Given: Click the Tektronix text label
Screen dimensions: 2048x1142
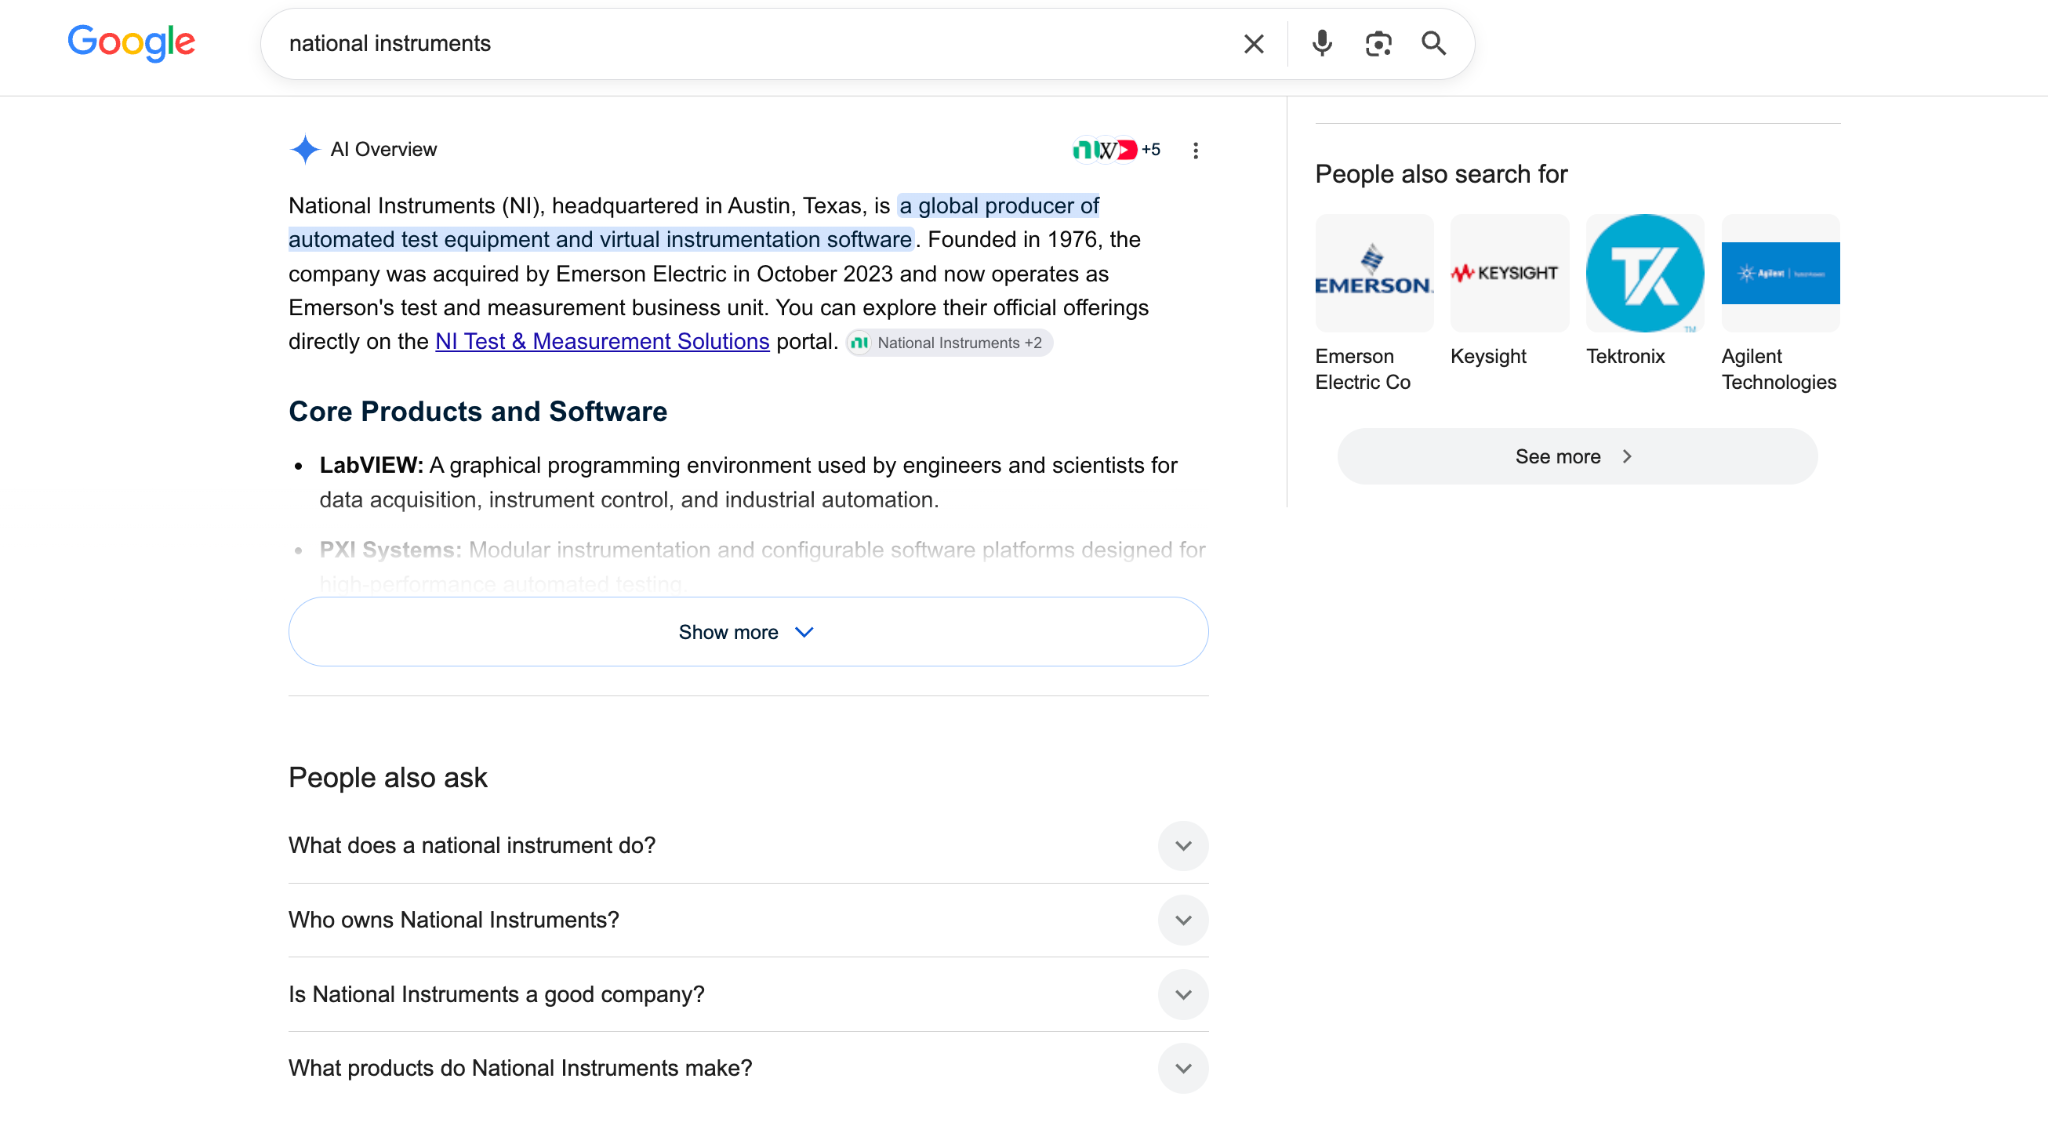Looking at the screenshot, I should 1625,357.
